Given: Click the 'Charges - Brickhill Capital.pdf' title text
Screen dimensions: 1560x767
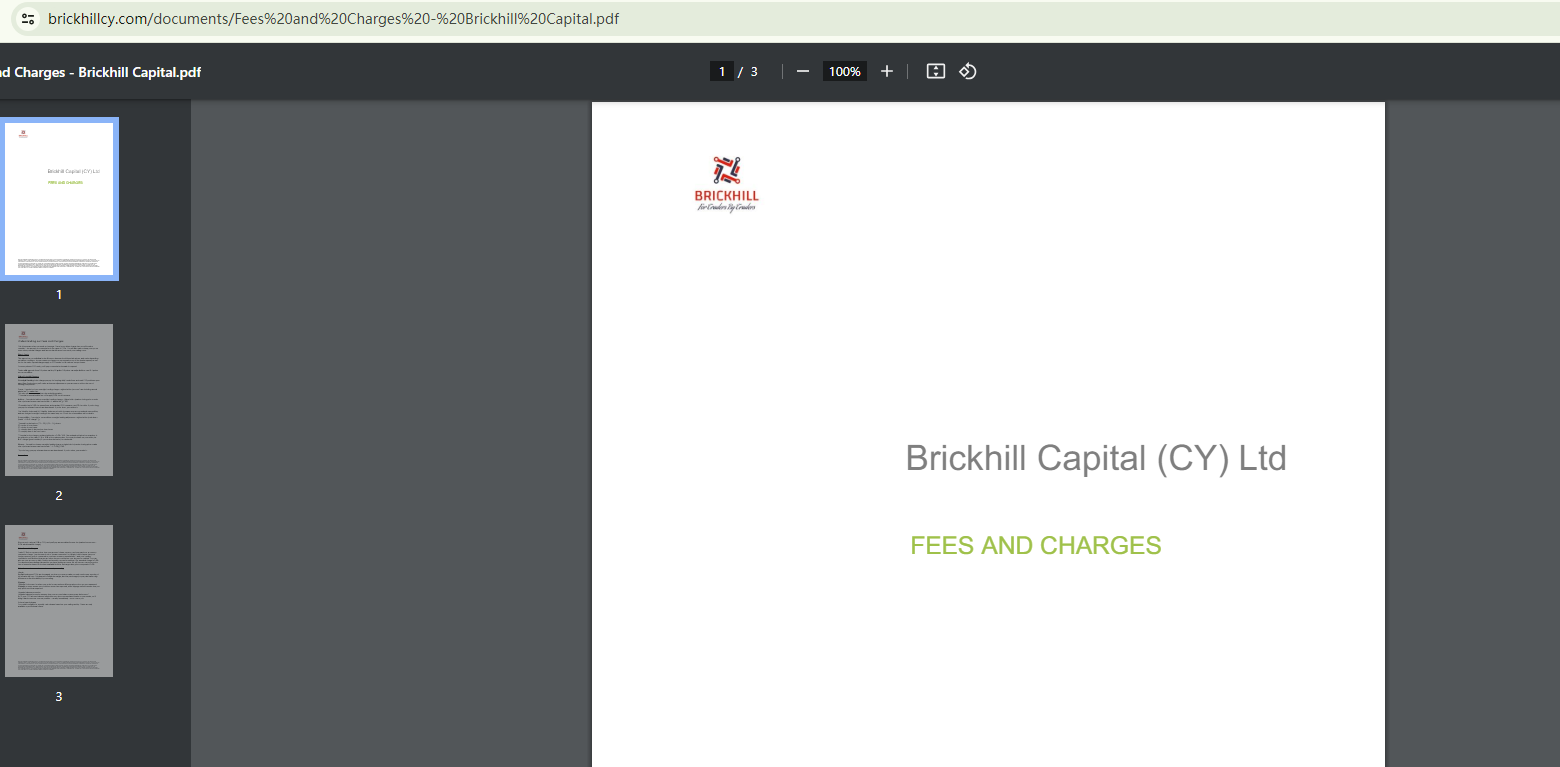Looking at the screenshot, I should click(x=100, y=72).
